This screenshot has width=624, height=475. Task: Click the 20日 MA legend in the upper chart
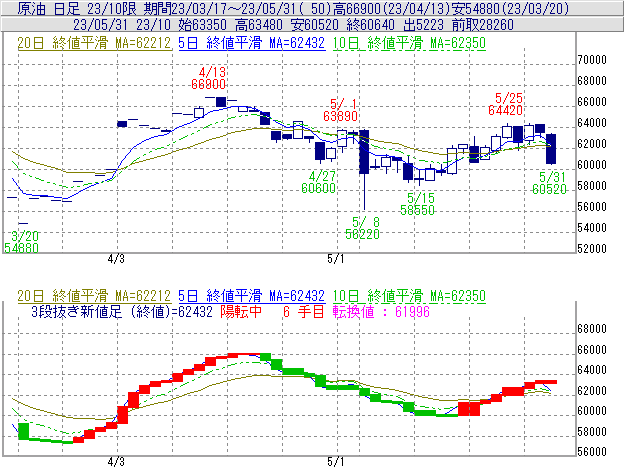coord(95,43)
